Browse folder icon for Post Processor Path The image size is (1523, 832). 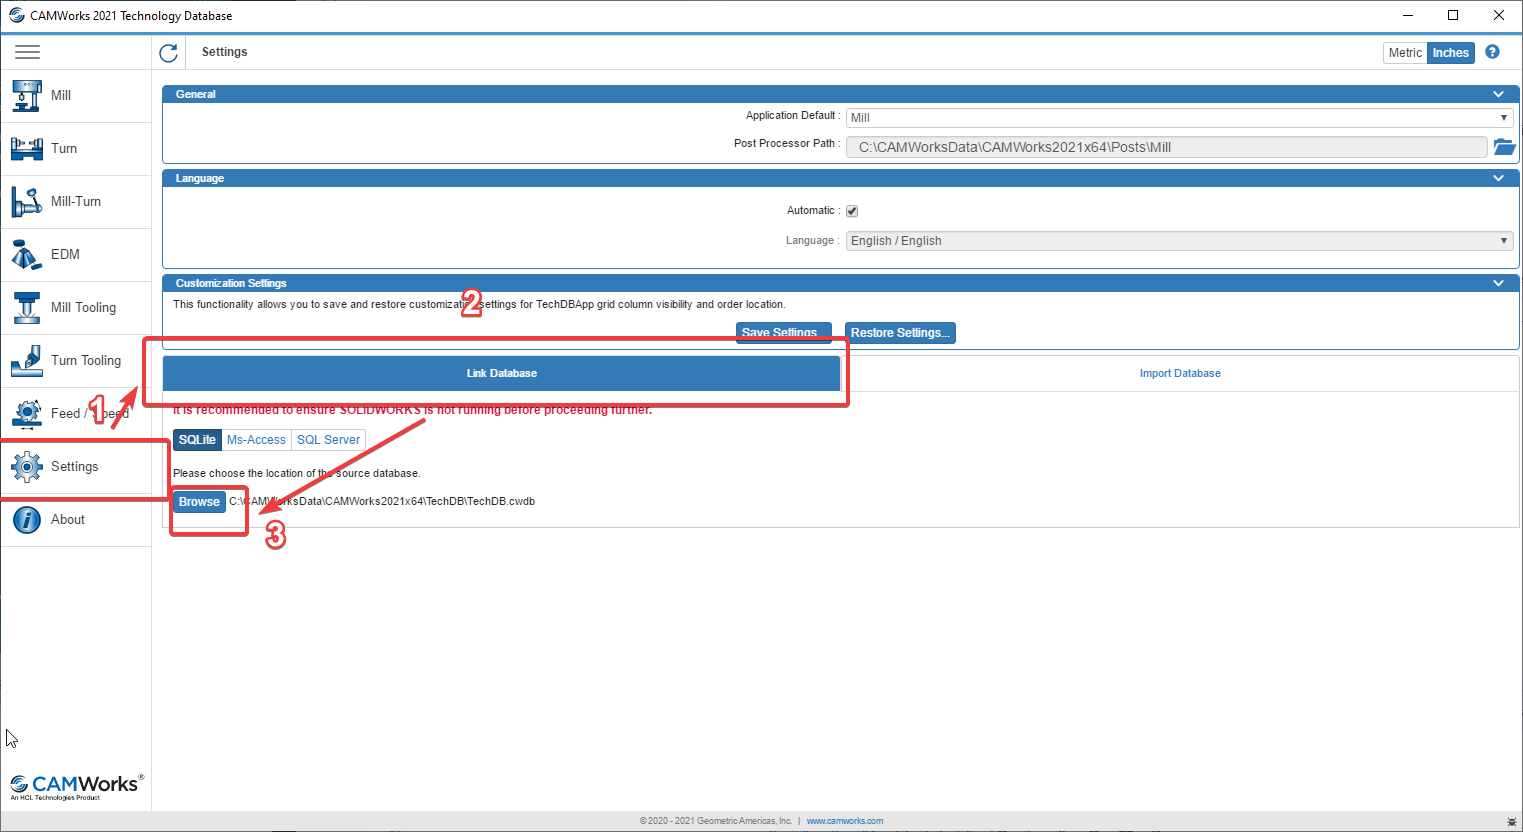point(1504,147)
